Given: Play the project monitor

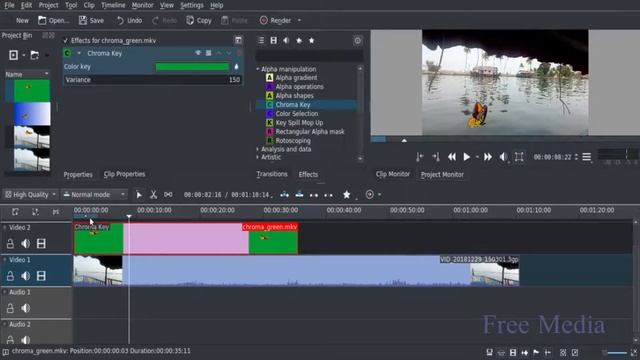Looking at the screenshot, I should 467,157.
